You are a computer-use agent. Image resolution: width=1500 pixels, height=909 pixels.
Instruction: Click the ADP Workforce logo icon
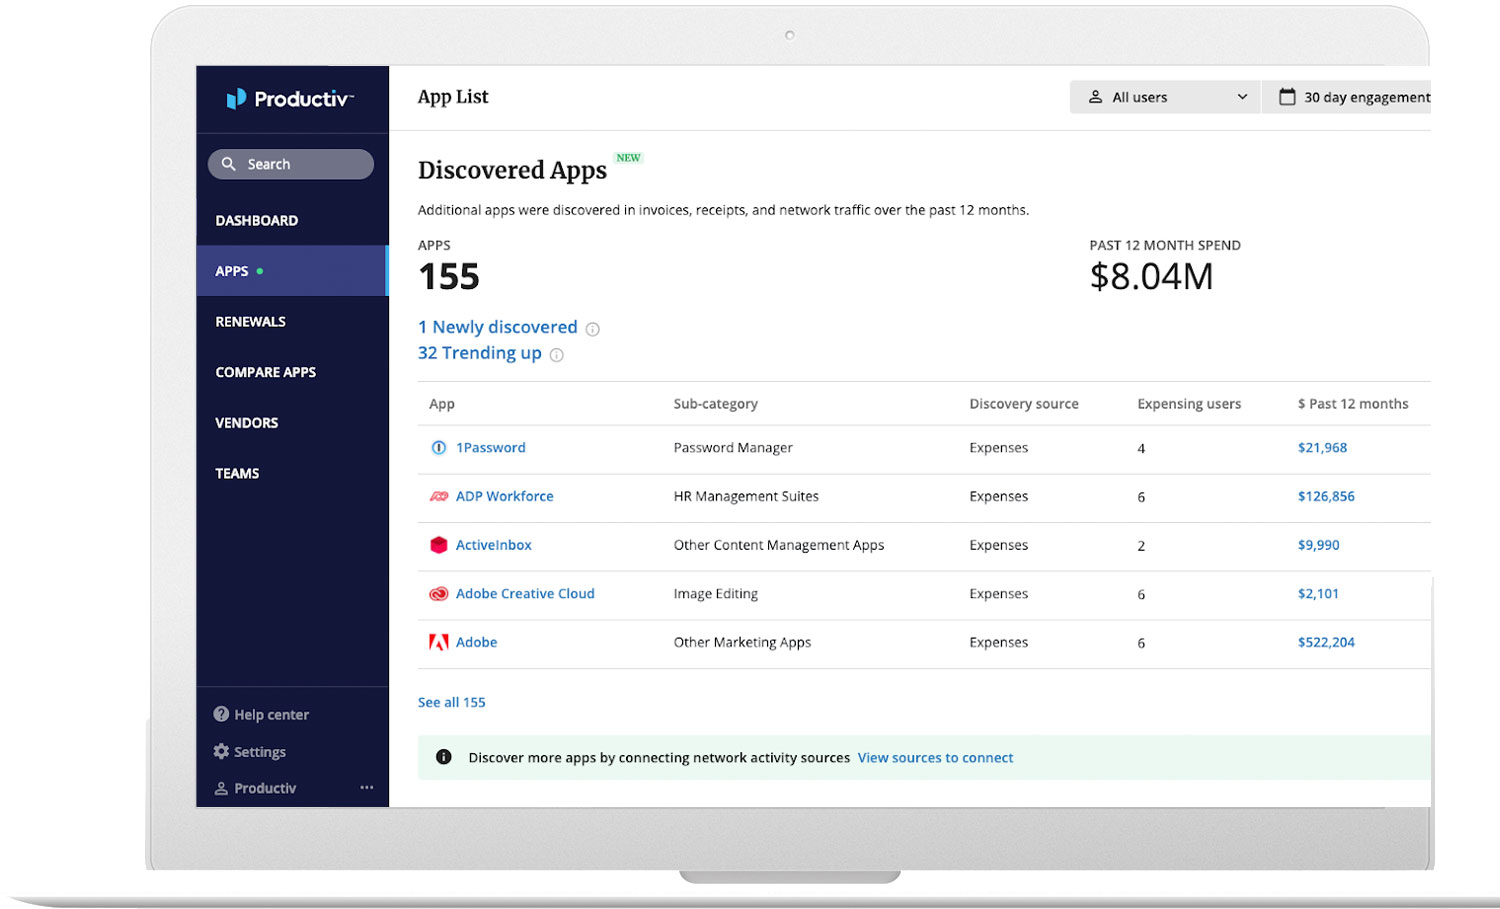click(x=438, y=496)
